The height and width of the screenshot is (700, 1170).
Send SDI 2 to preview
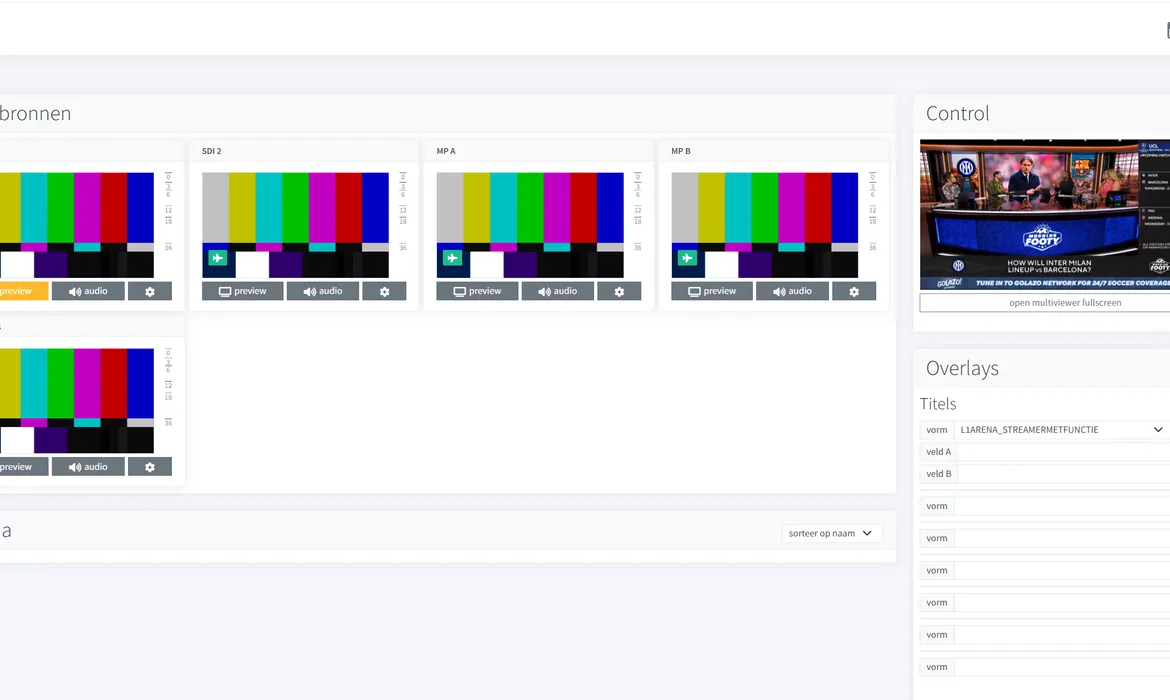243,291
